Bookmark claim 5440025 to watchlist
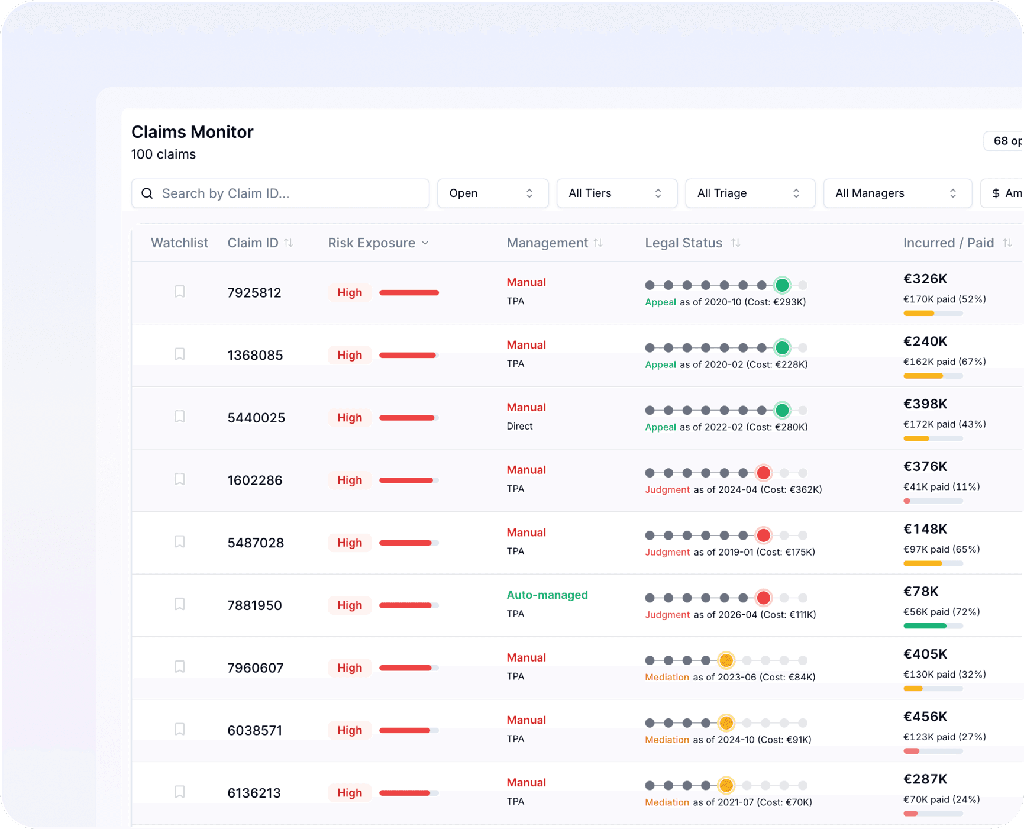 [x=180, y=416]
